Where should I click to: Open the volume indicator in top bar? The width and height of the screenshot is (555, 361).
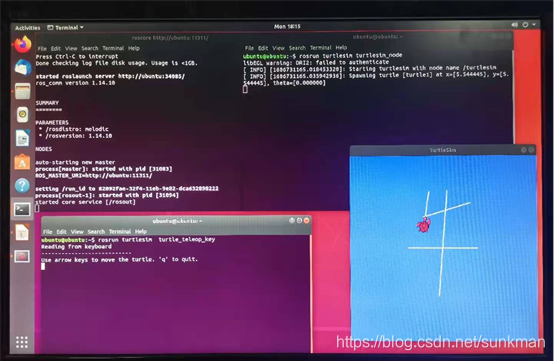(514, 25)
